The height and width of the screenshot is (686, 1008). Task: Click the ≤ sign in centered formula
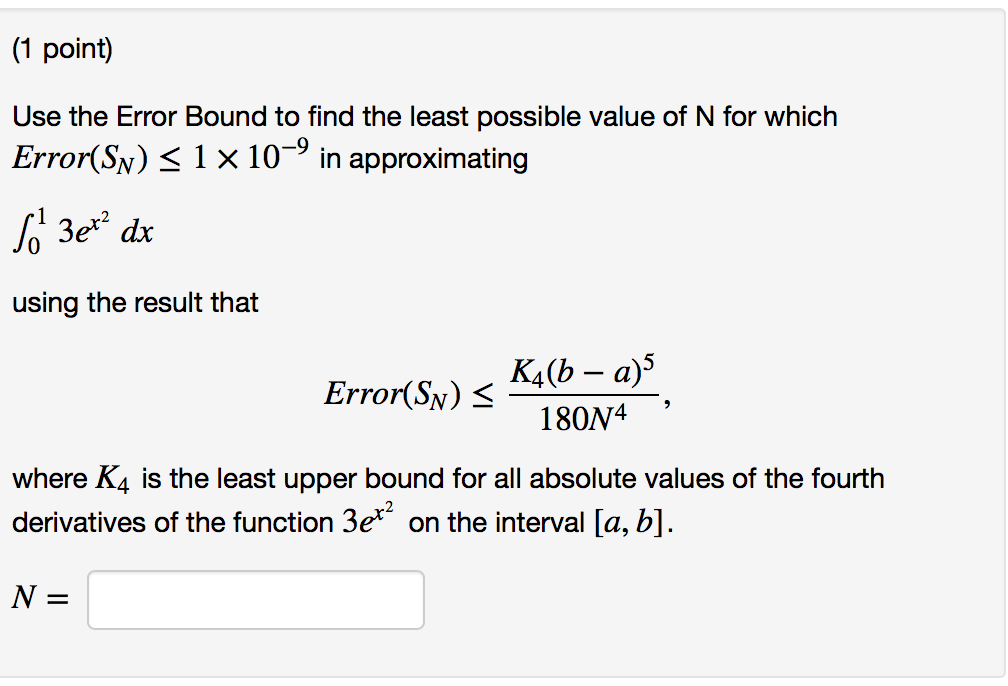483,395
